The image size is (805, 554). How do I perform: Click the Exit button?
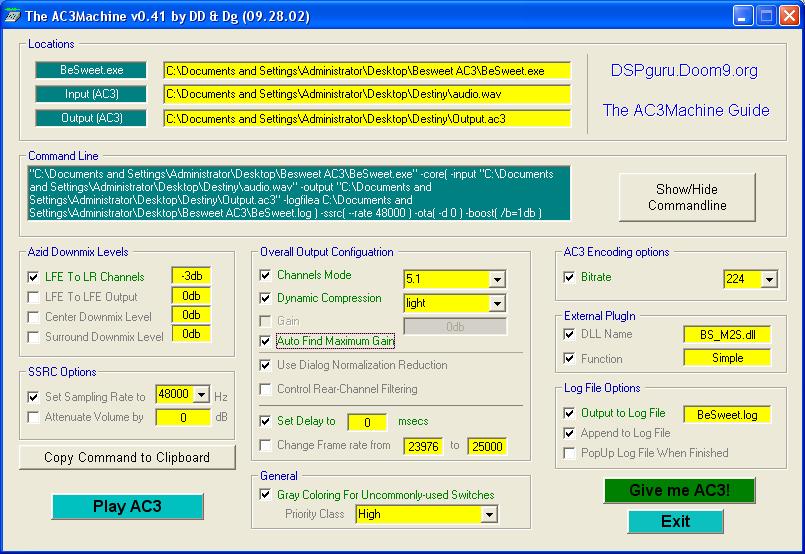click(676, 522)
